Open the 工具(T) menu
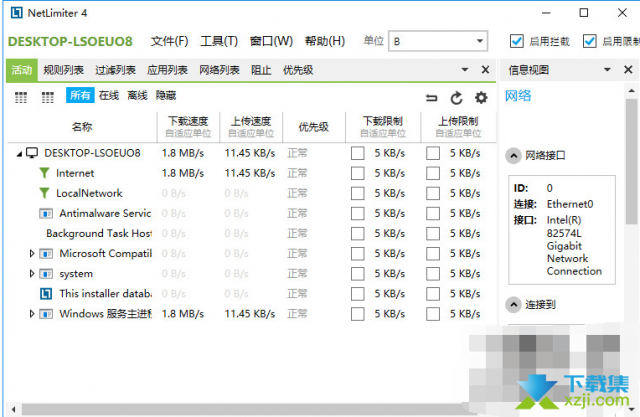The width and height of the screenshot is (640, 417). 218,41
